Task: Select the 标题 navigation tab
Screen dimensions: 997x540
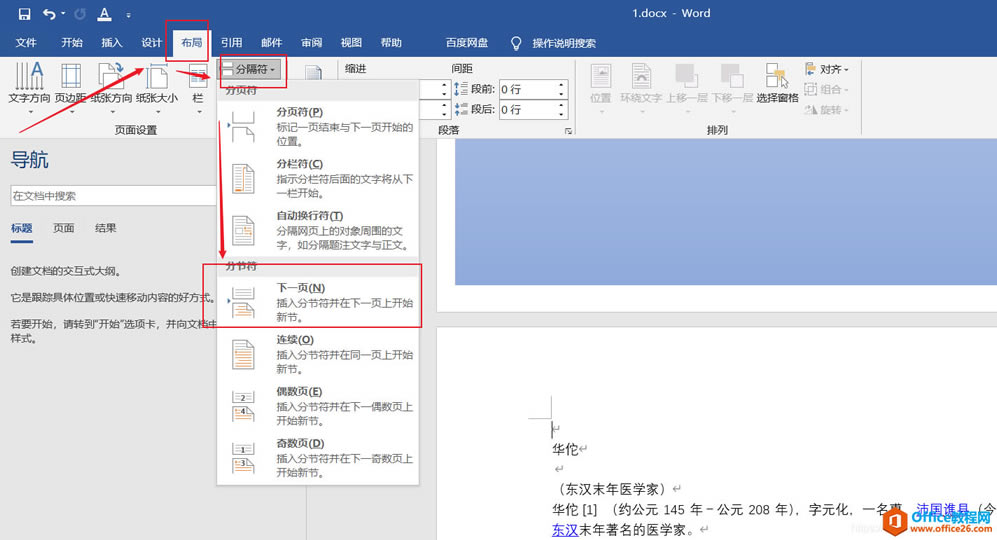Action: (22, 228)
